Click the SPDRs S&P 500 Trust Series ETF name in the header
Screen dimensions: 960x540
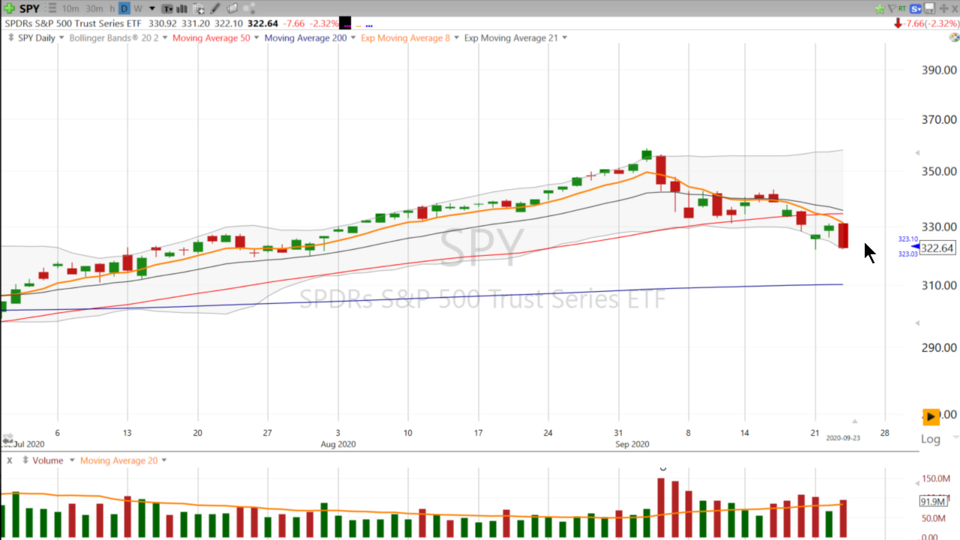pyautogui.click(x=73, y=23)
